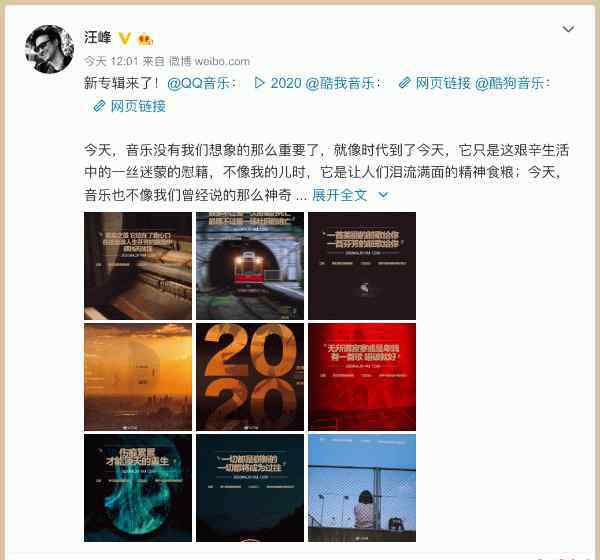The width and height of the screenshot is (600, 560).
Task: Open the teal flame image thumbnail
Action: tap(138, 488)
